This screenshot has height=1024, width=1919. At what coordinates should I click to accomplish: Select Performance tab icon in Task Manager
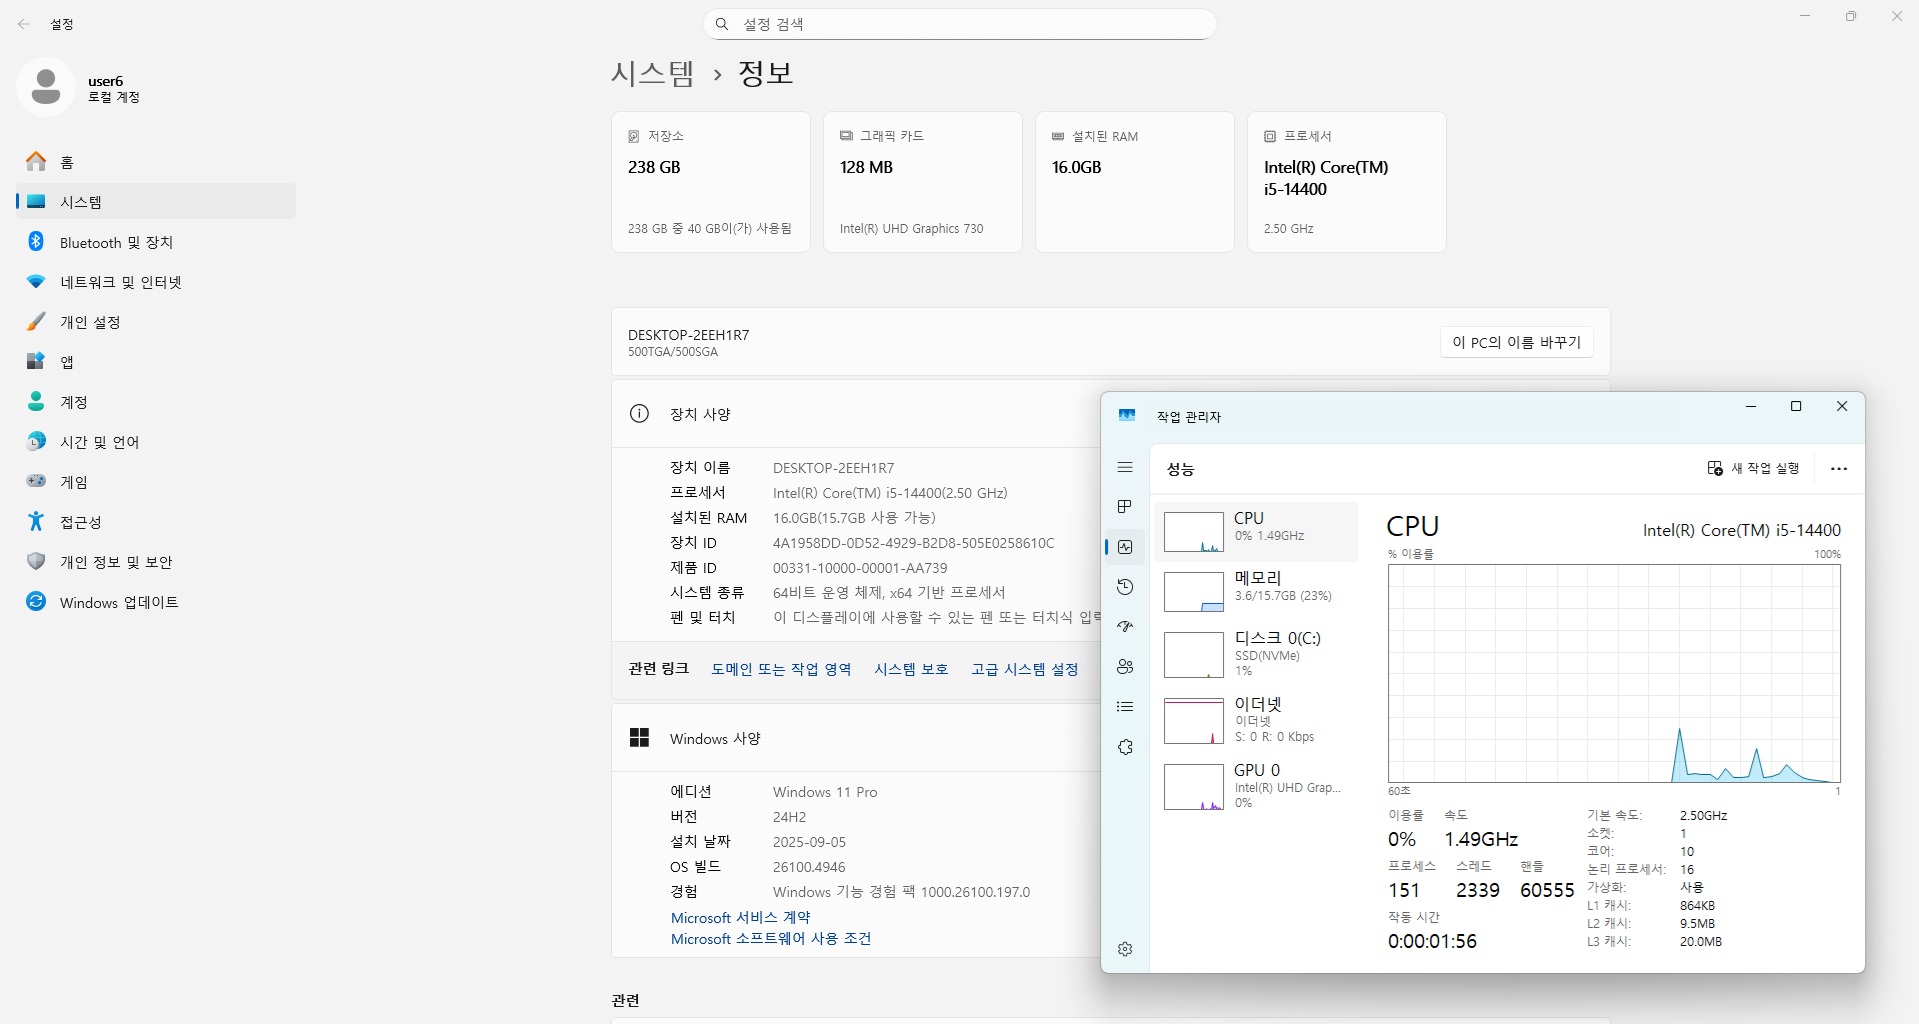coord(1125,547)
